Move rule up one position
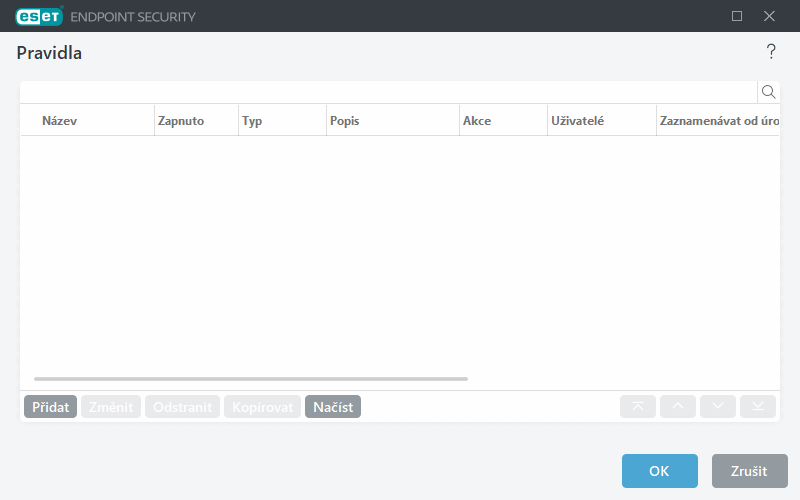The image size is (800, 500). (x=678, y=407)
